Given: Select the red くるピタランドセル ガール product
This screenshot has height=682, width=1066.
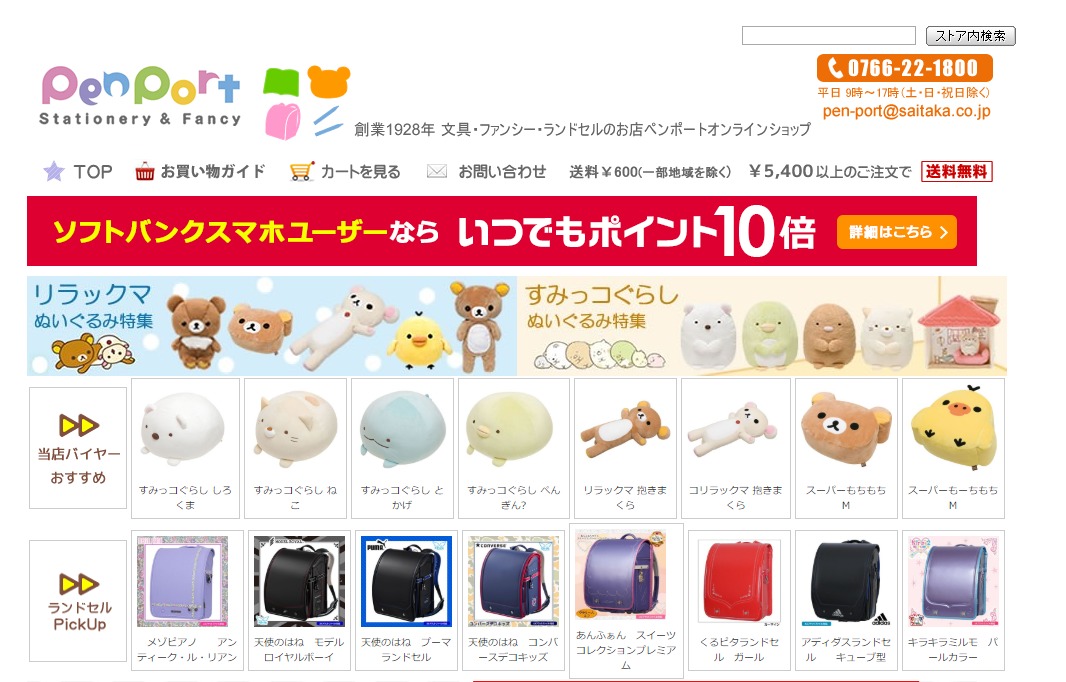Looking at the screenshot, I should pyautogui.click(x=738, y=600).
